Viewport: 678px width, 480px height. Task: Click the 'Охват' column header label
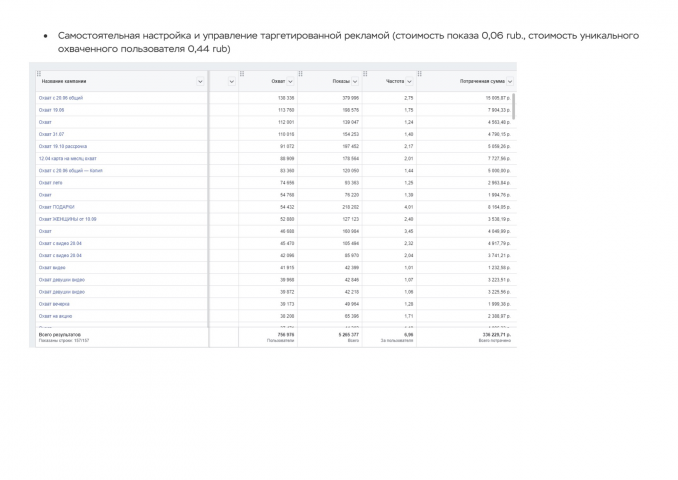point(278,81)
